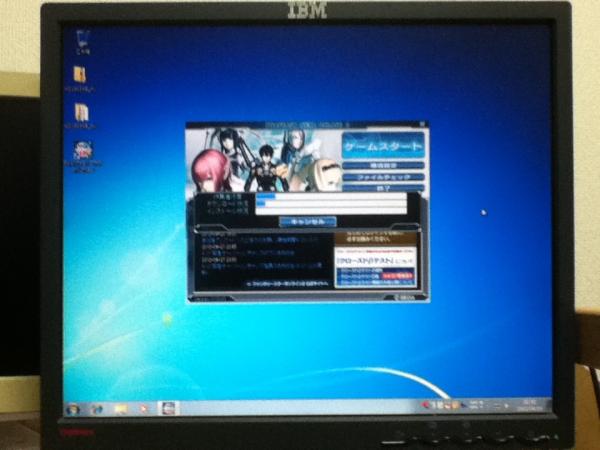Viewport: 600px width, 450px height.
Task: Select the launcher's taskbar button
Action: (x=168, y=409)
